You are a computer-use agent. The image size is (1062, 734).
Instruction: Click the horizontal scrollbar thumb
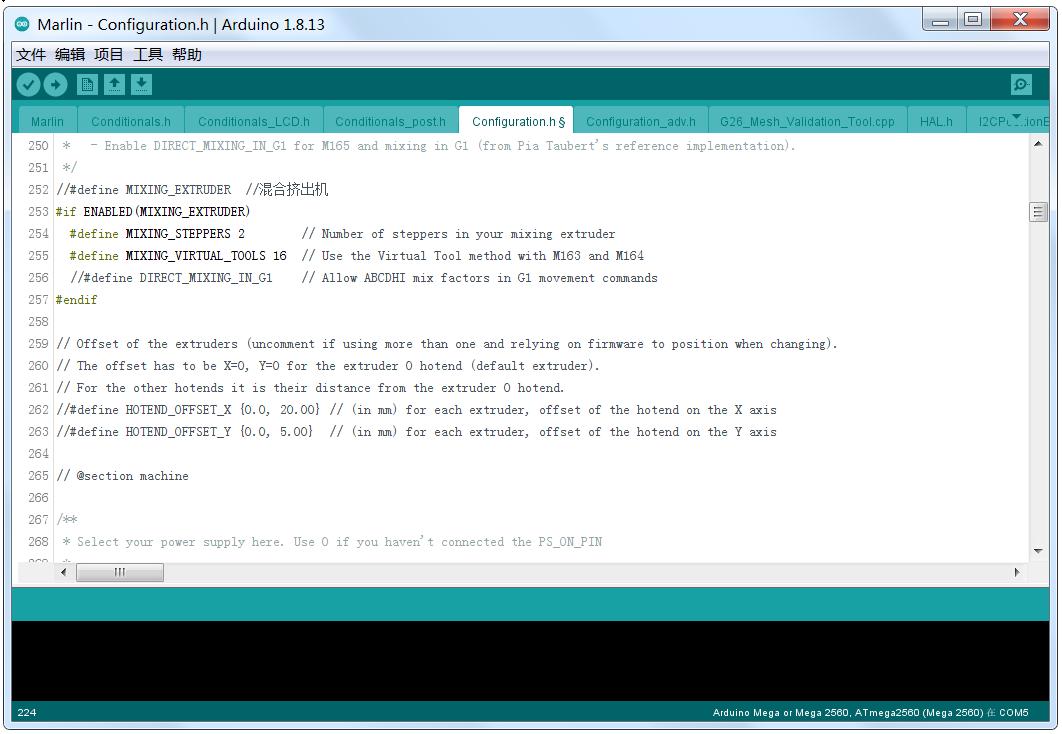(120, 572)
